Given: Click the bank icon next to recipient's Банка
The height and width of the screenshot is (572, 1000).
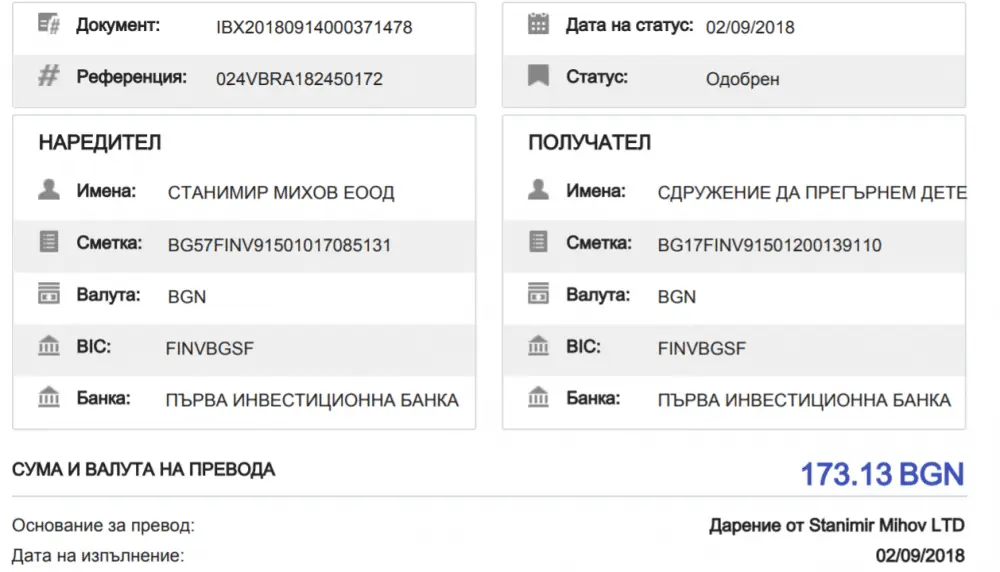Looking at the screenshot, I should (x=539, y=399).
